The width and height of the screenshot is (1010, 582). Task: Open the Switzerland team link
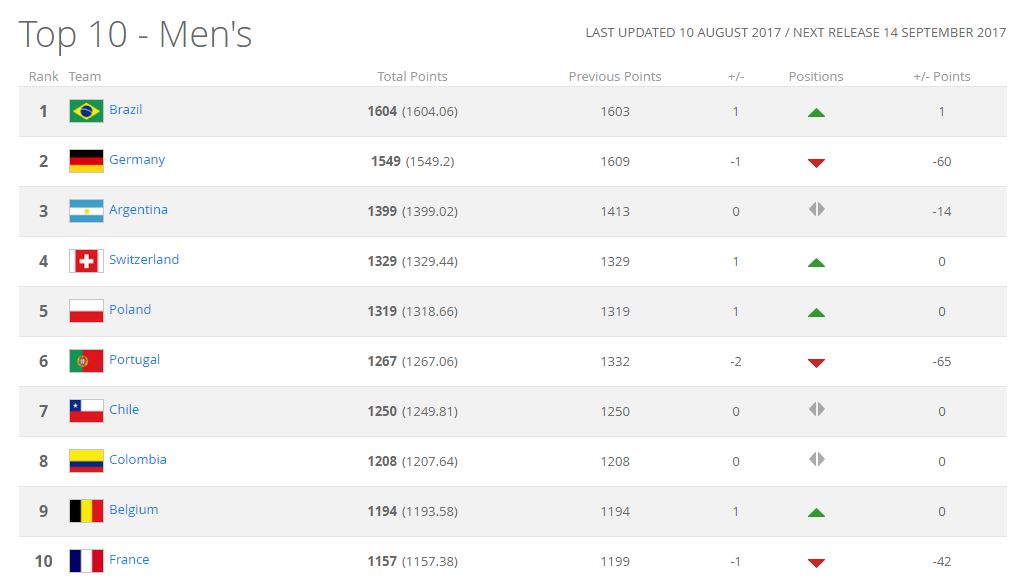pyautogui.click(x=144, y=260)
